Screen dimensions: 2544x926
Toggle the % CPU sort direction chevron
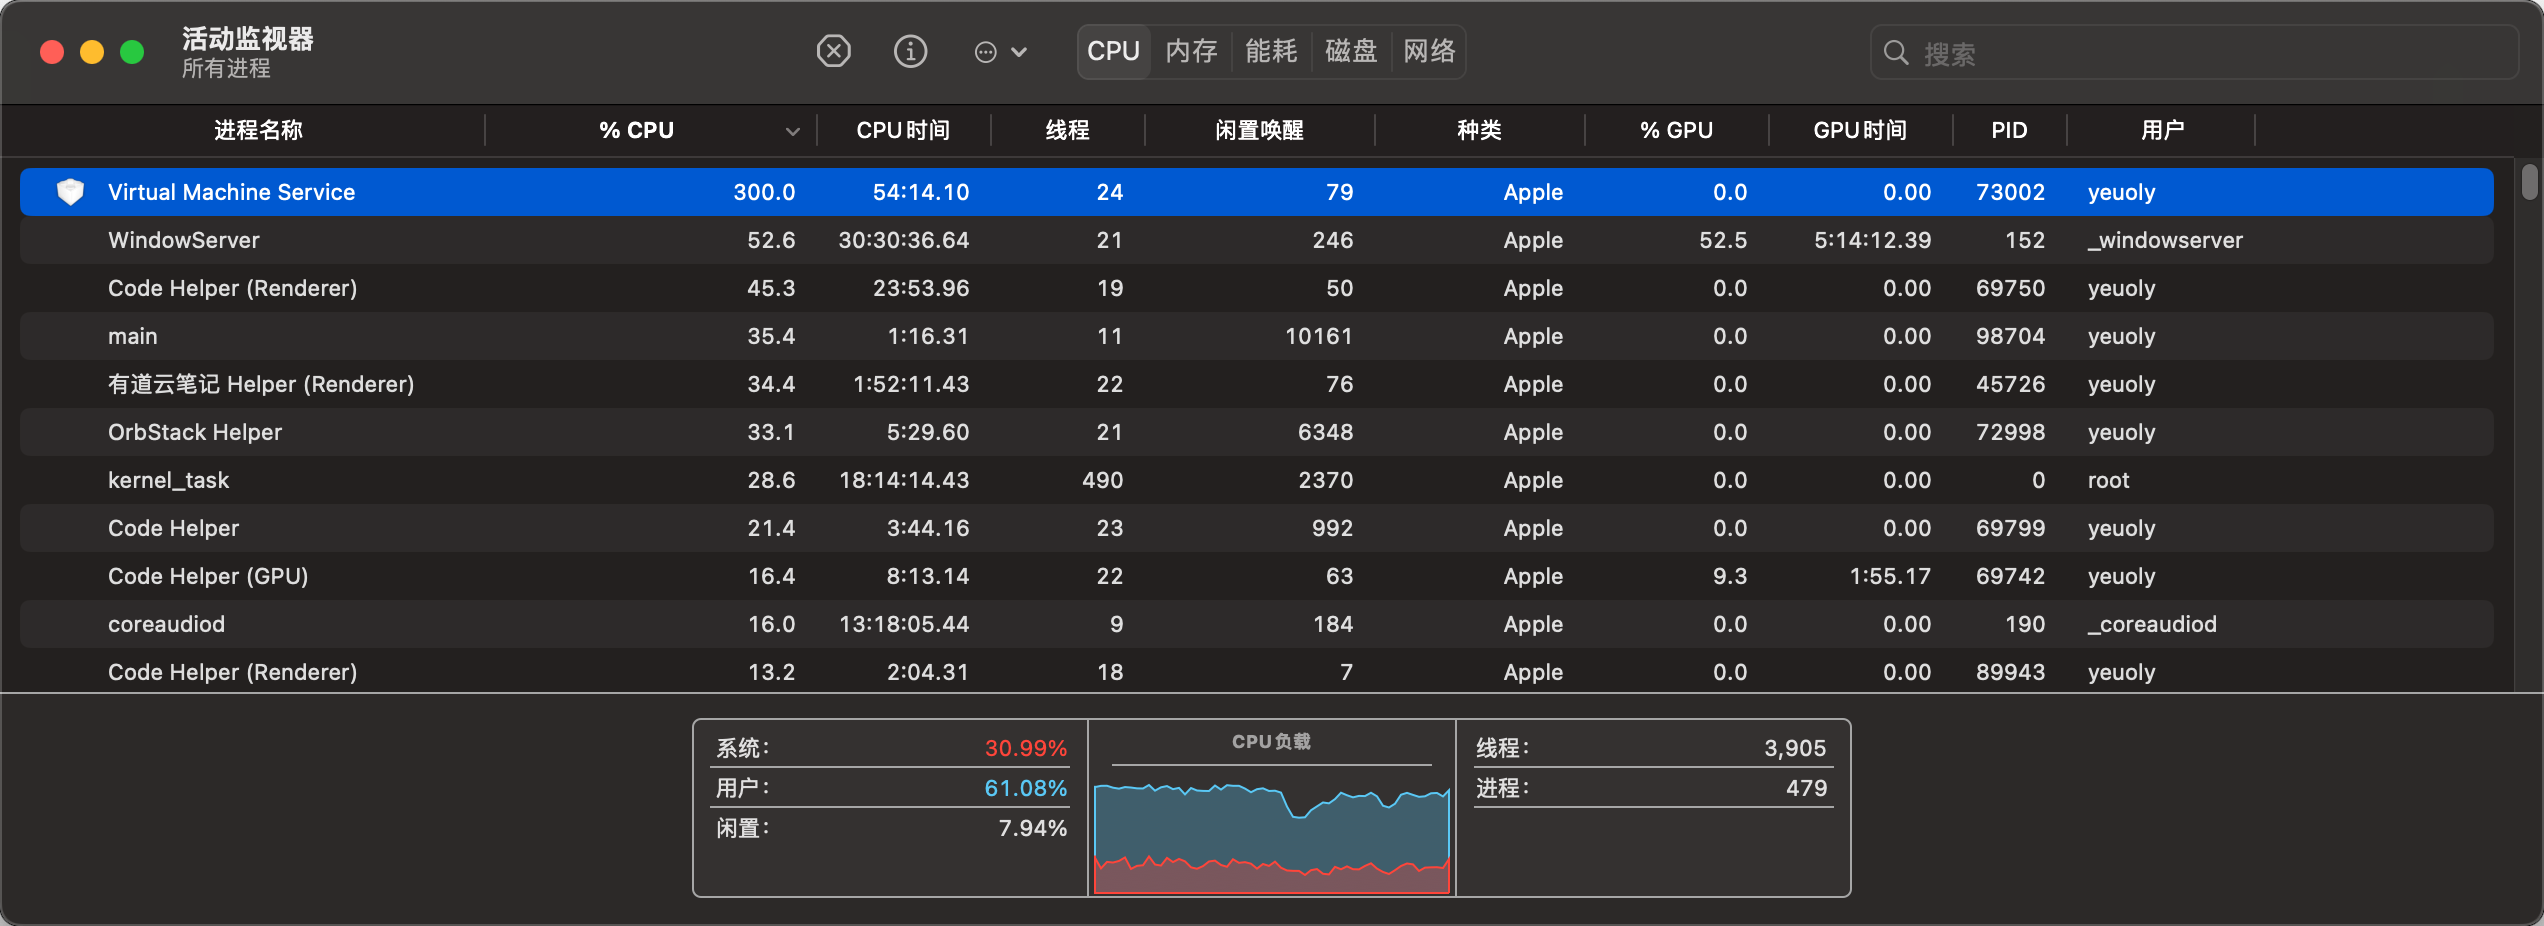click(x=792, y=131)
